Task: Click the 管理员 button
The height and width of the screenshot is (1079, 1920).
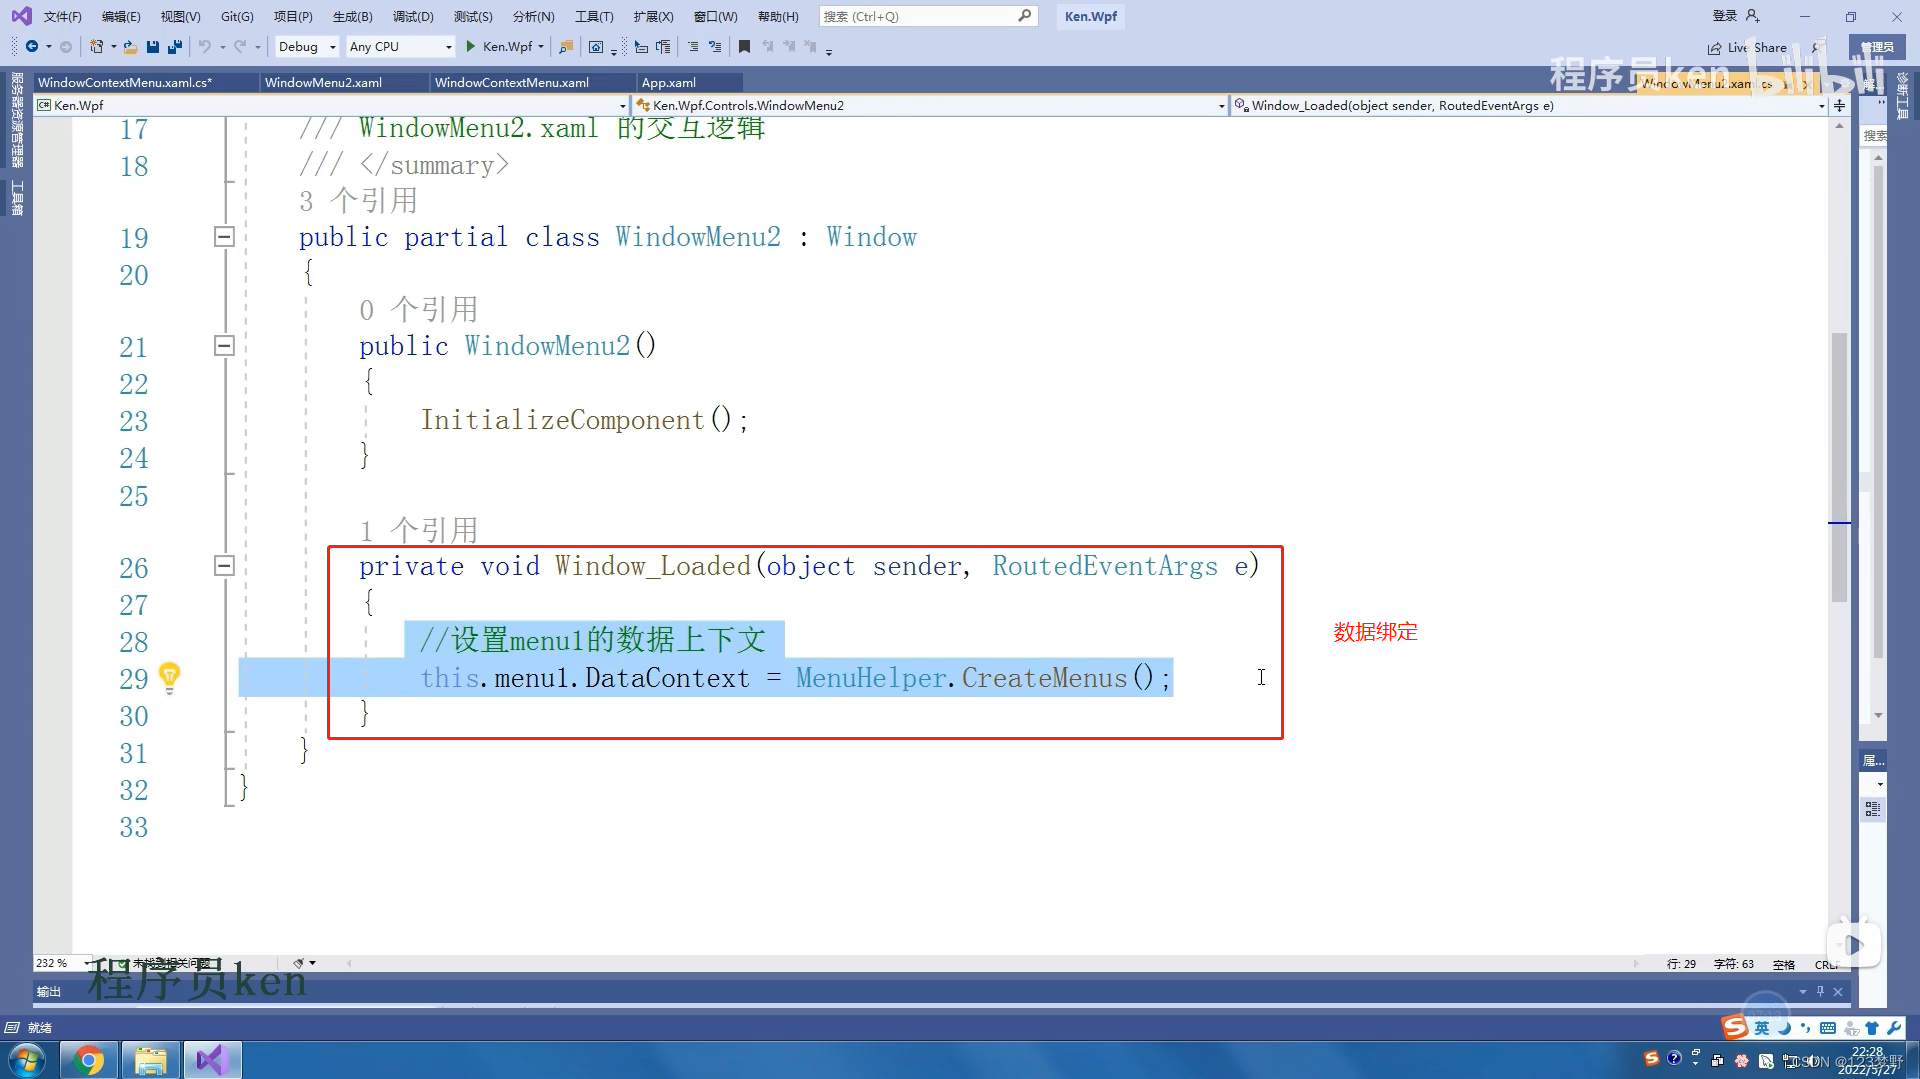Action: coord(1877,47)
